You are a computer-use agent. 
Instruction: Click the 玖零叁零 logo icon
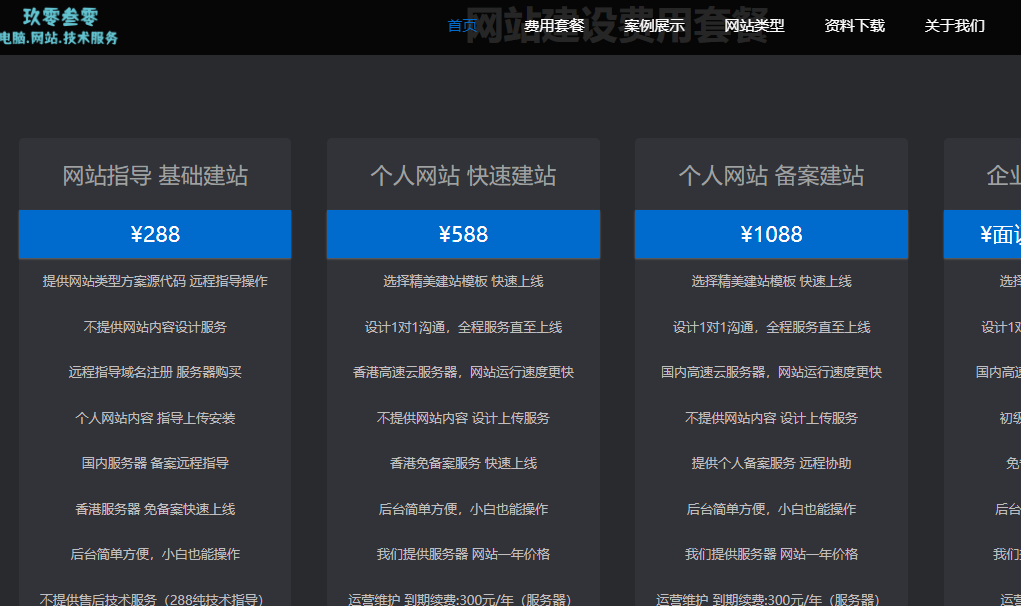click(60, 17)
